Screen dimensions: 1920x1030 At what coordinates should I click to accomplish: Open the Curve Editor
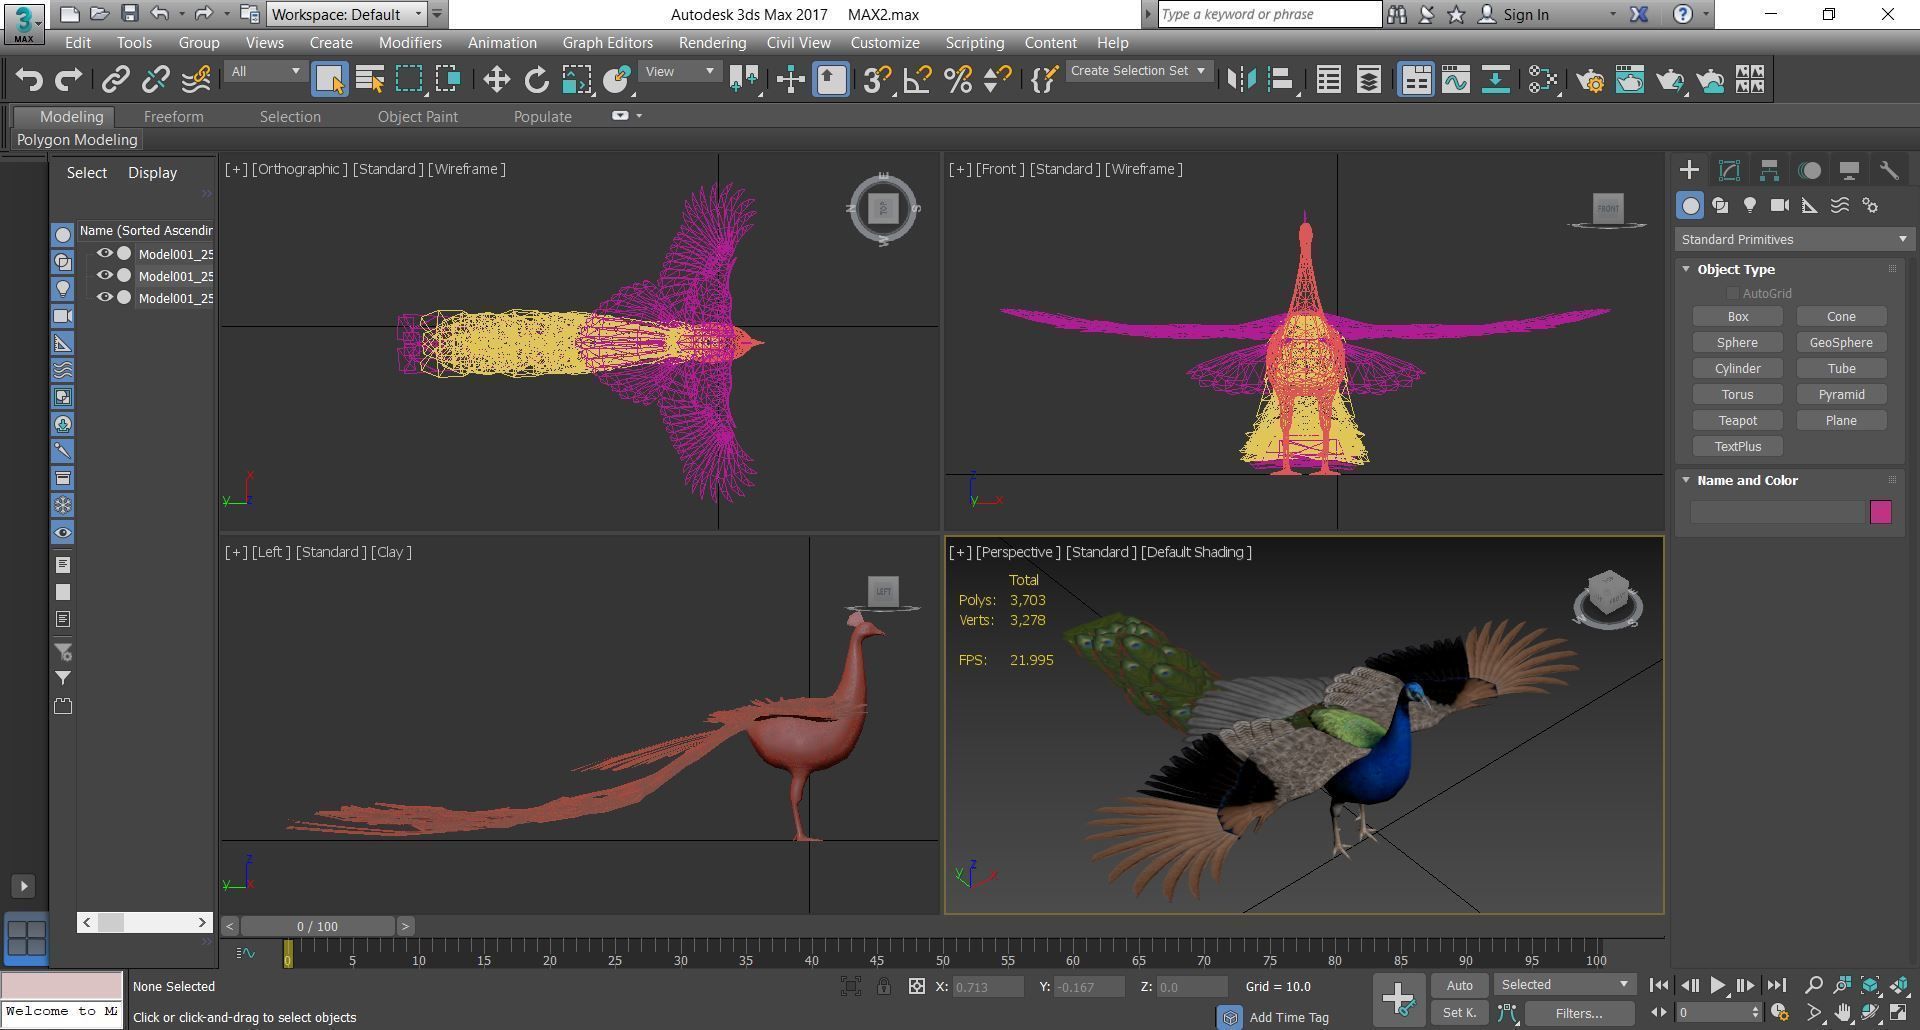click(1456, 79)
